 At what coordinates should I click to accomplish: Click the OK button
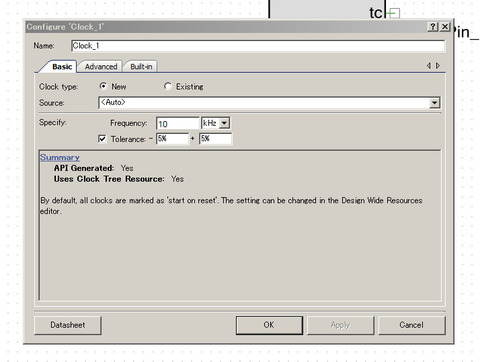tap(269, 325)
